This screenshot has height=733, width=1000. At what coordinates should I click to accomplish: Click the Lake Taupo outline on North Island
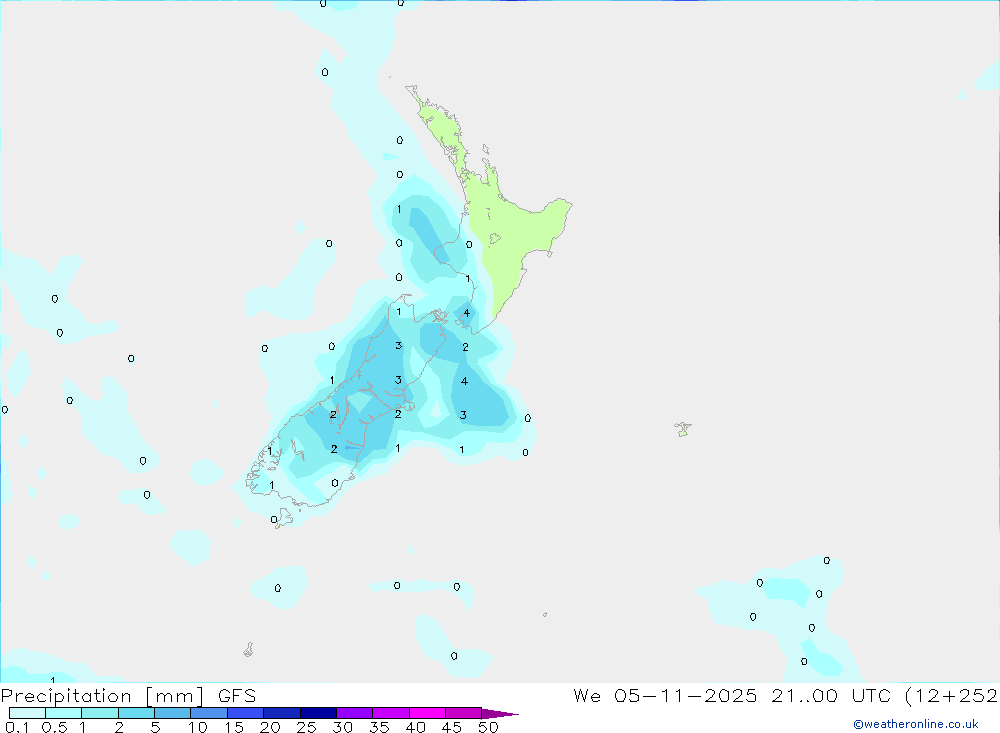[494, 239]
